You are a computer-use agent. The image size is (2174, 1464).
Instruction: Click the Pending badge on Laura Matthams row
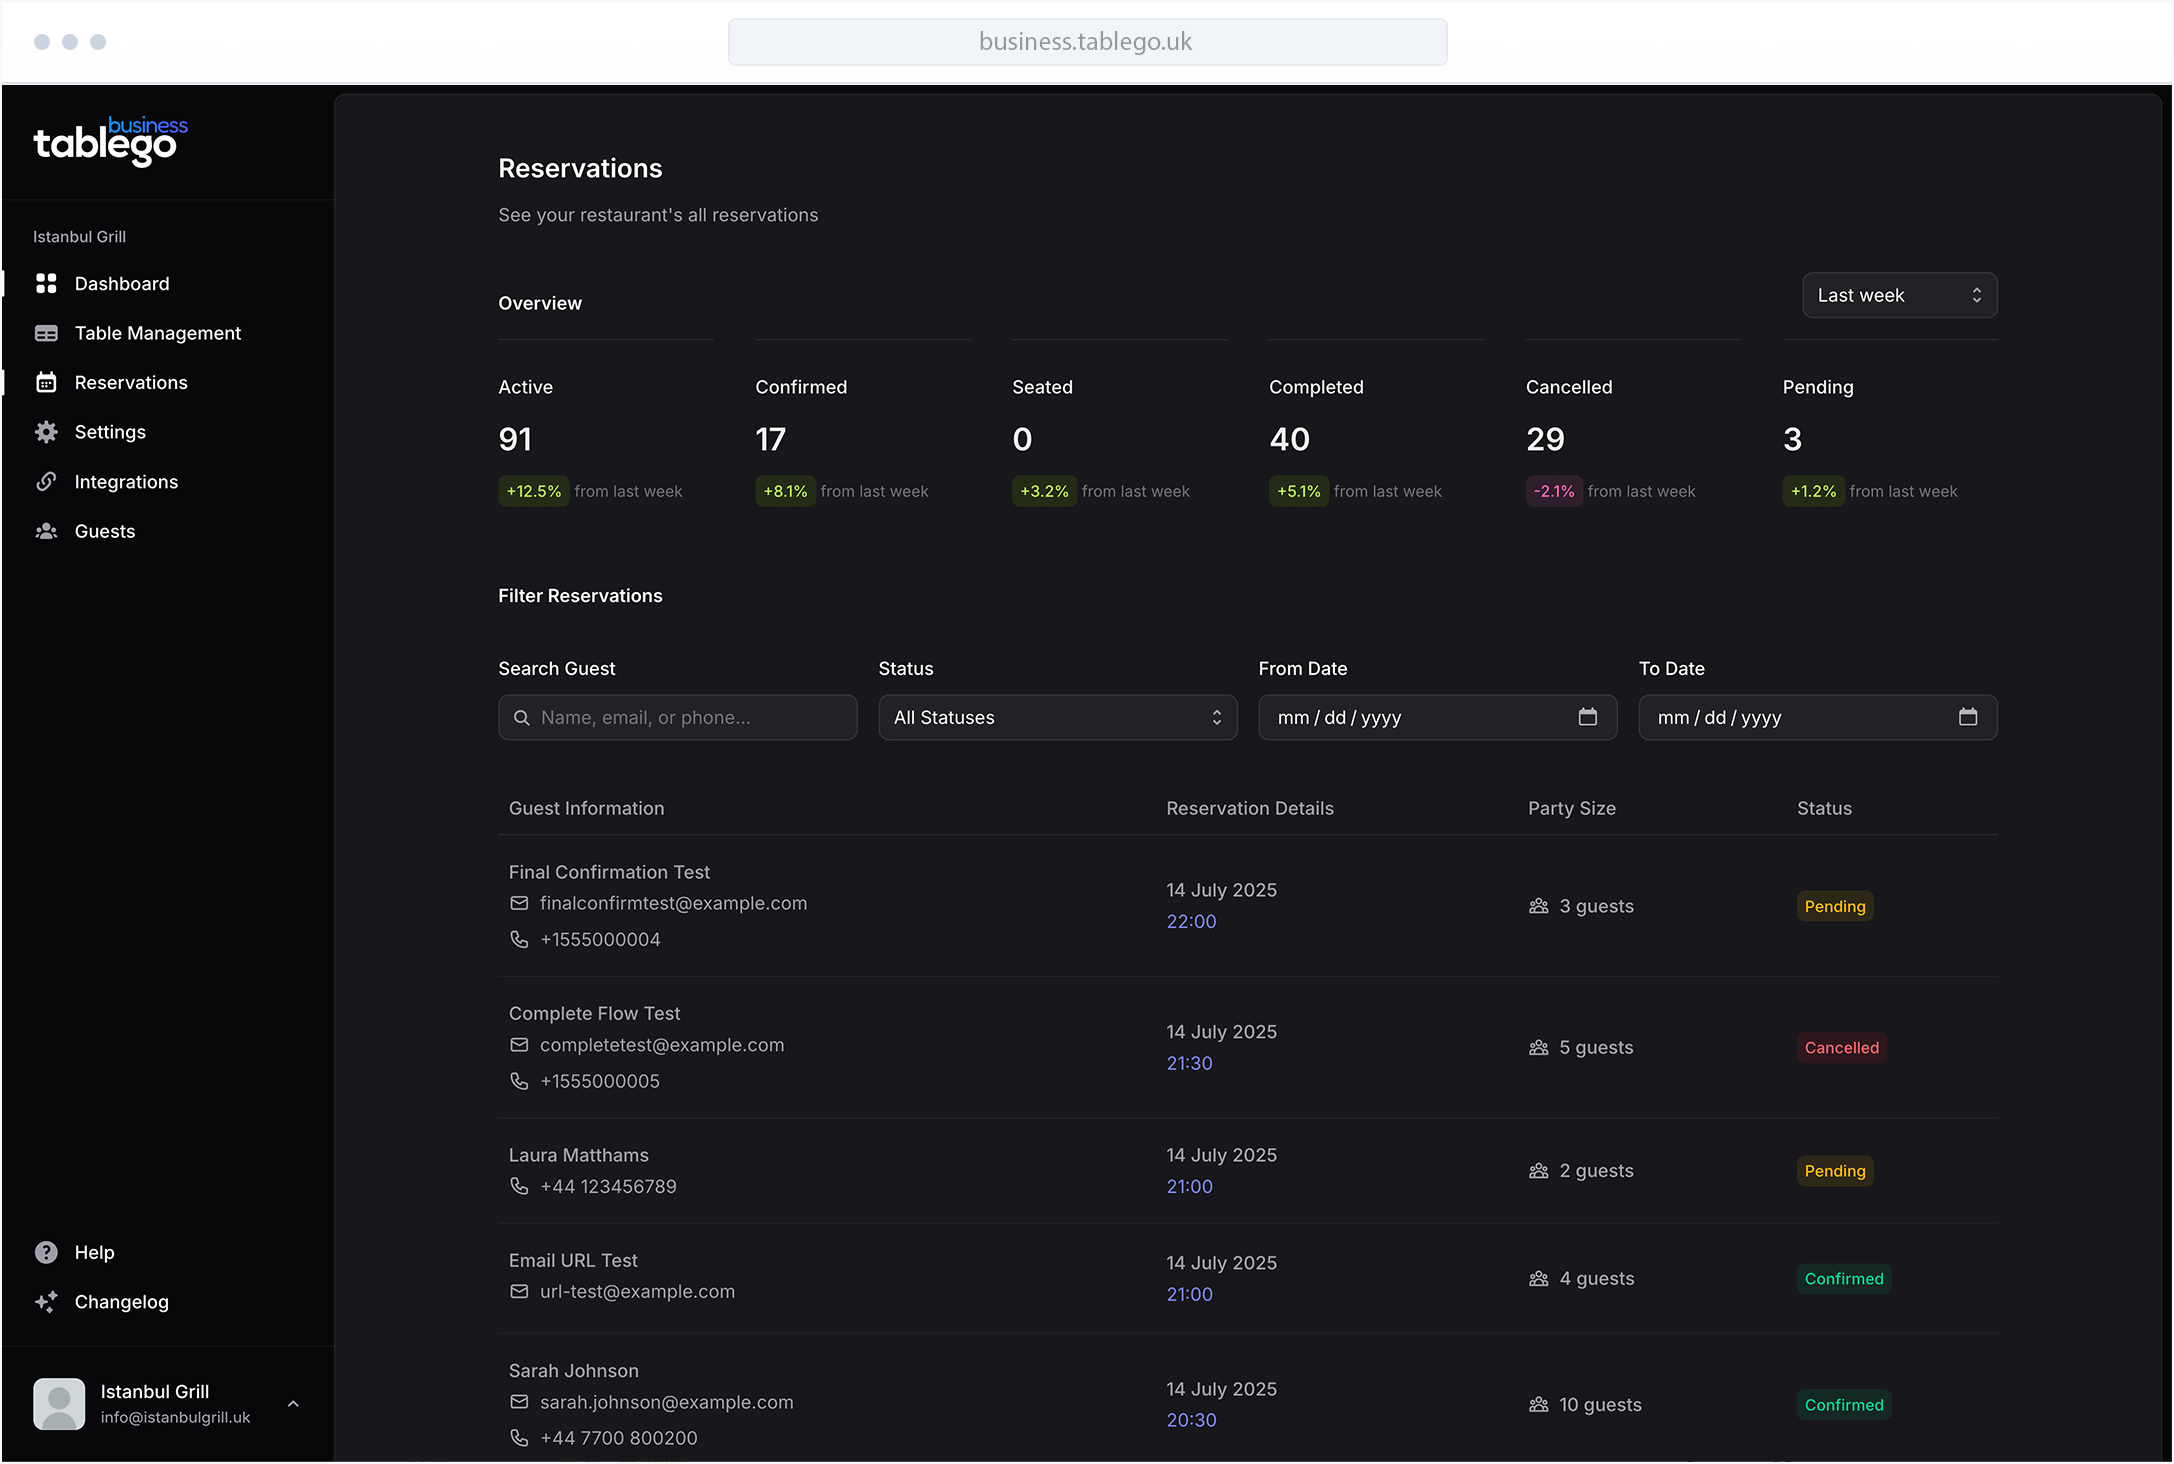tap(1834, 1170)
